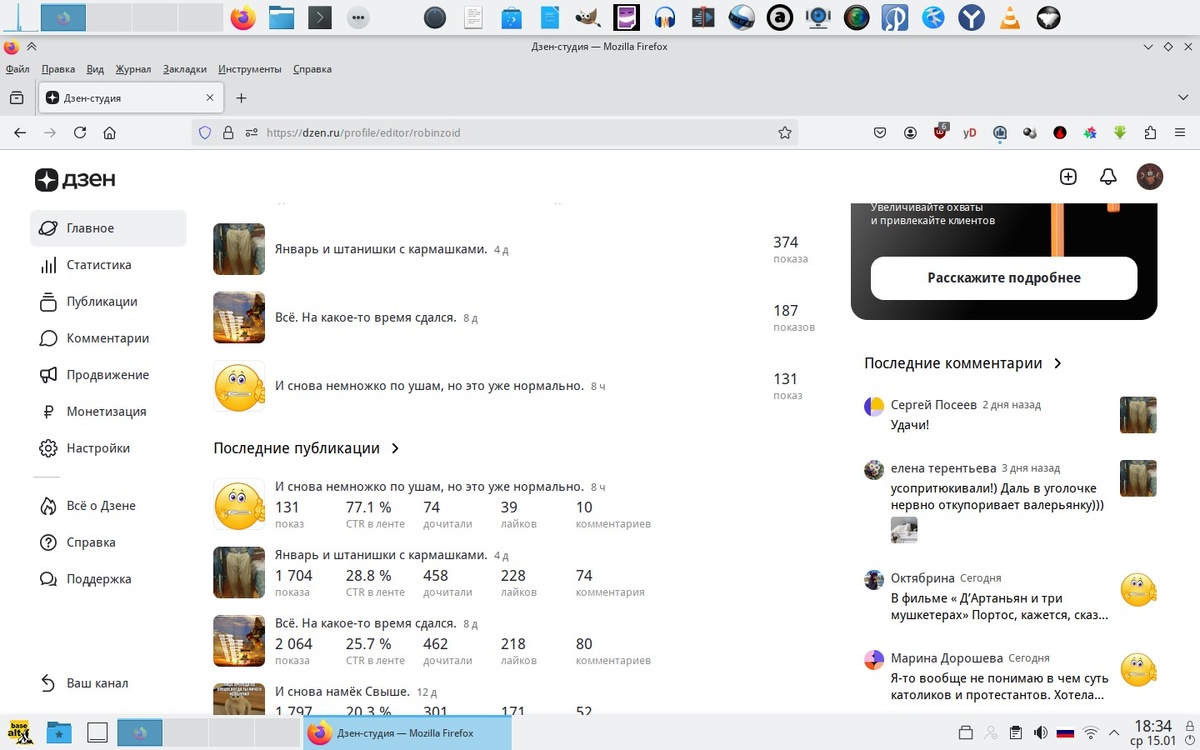The image size is (1200, 750).
Task: Create new publication with plus icon
Action: coord(1068,177)
